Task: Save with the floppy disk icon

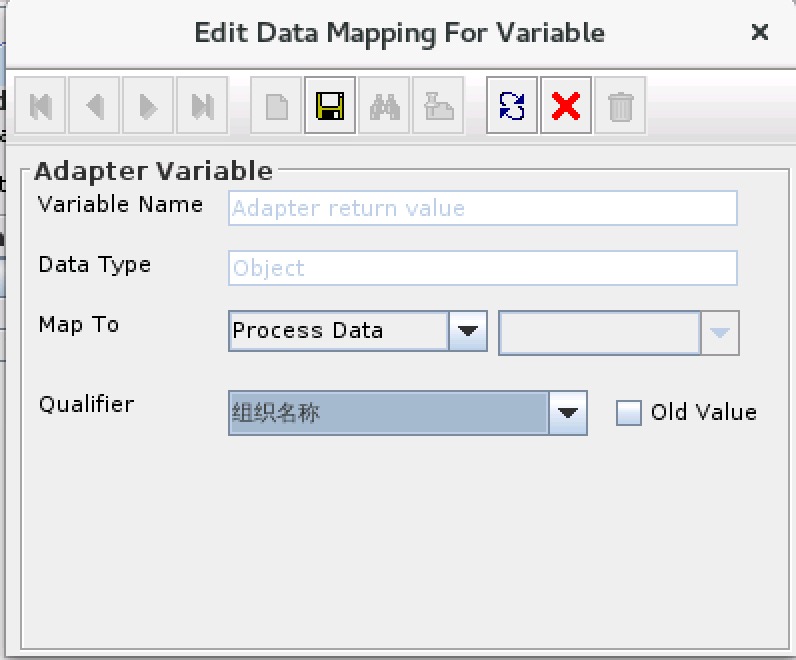Action: (x=330, y=106)
